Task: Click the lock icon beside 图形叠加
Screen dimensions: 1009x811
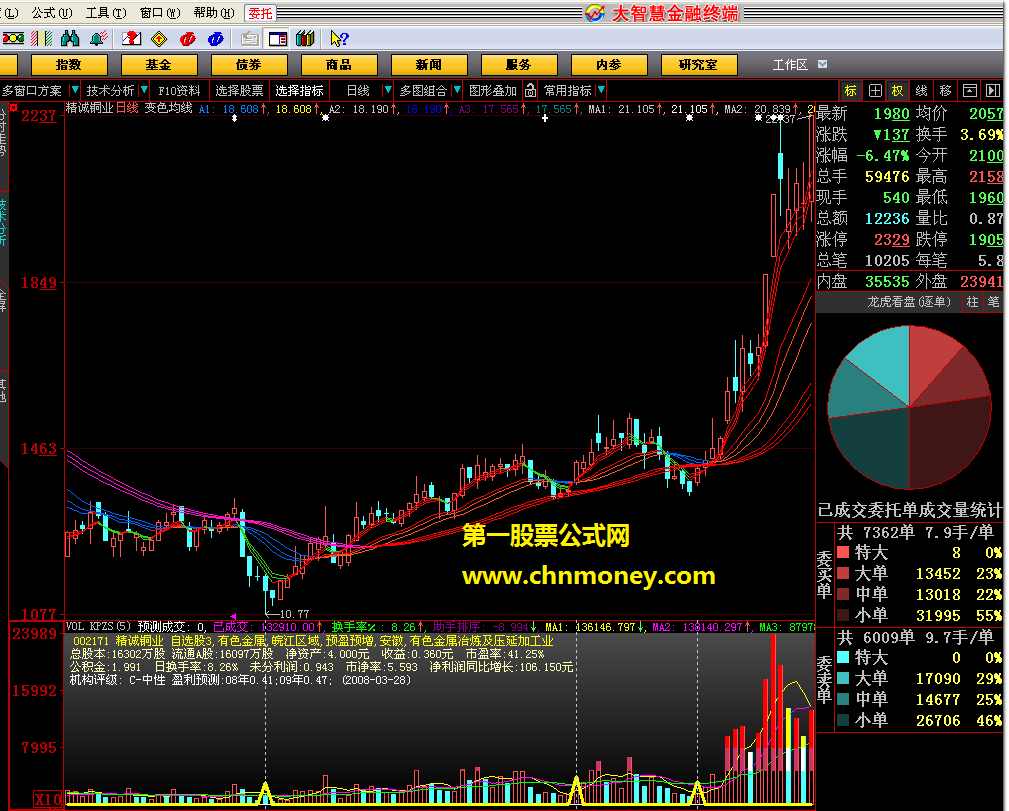Action: (530, 91)
